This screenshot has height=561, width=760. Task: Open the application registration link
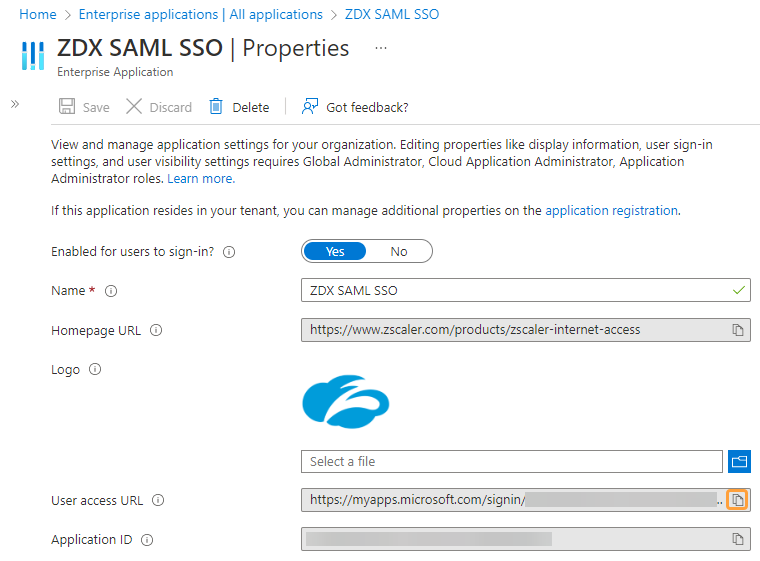coord(611,210)
